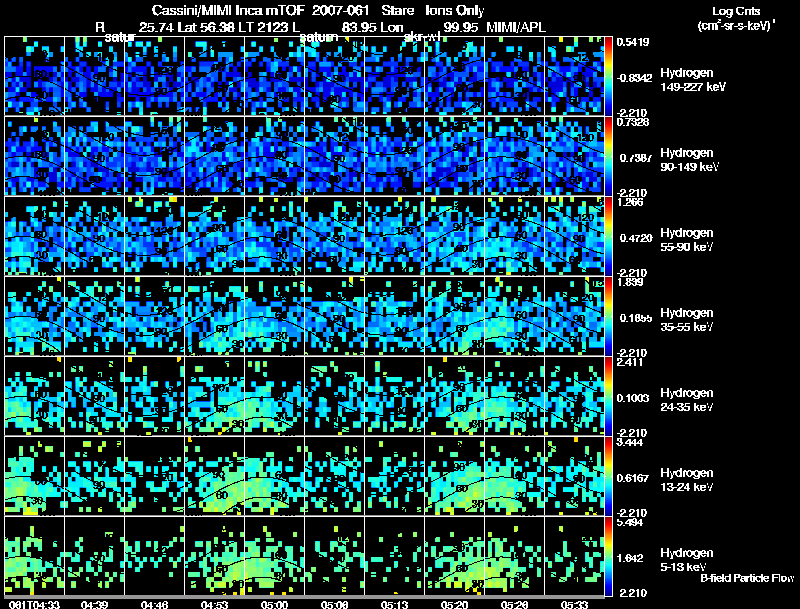Click the Hydrogen 149-227 keV row label
Viewport: 800px width, 609px height.
(692, 80)
